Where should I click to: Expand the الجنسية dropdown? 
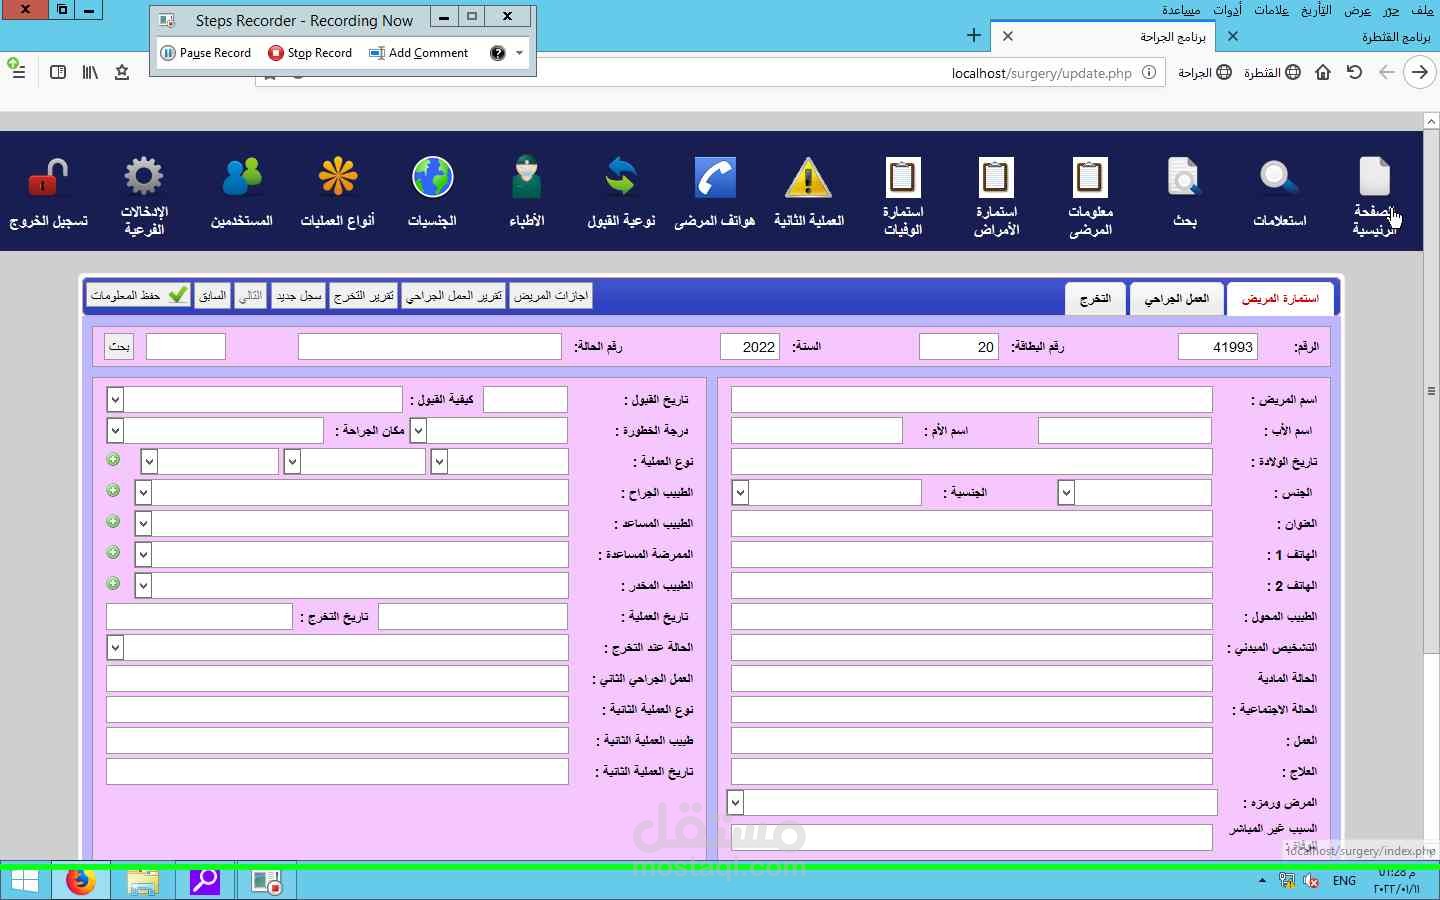click(740, 493)
